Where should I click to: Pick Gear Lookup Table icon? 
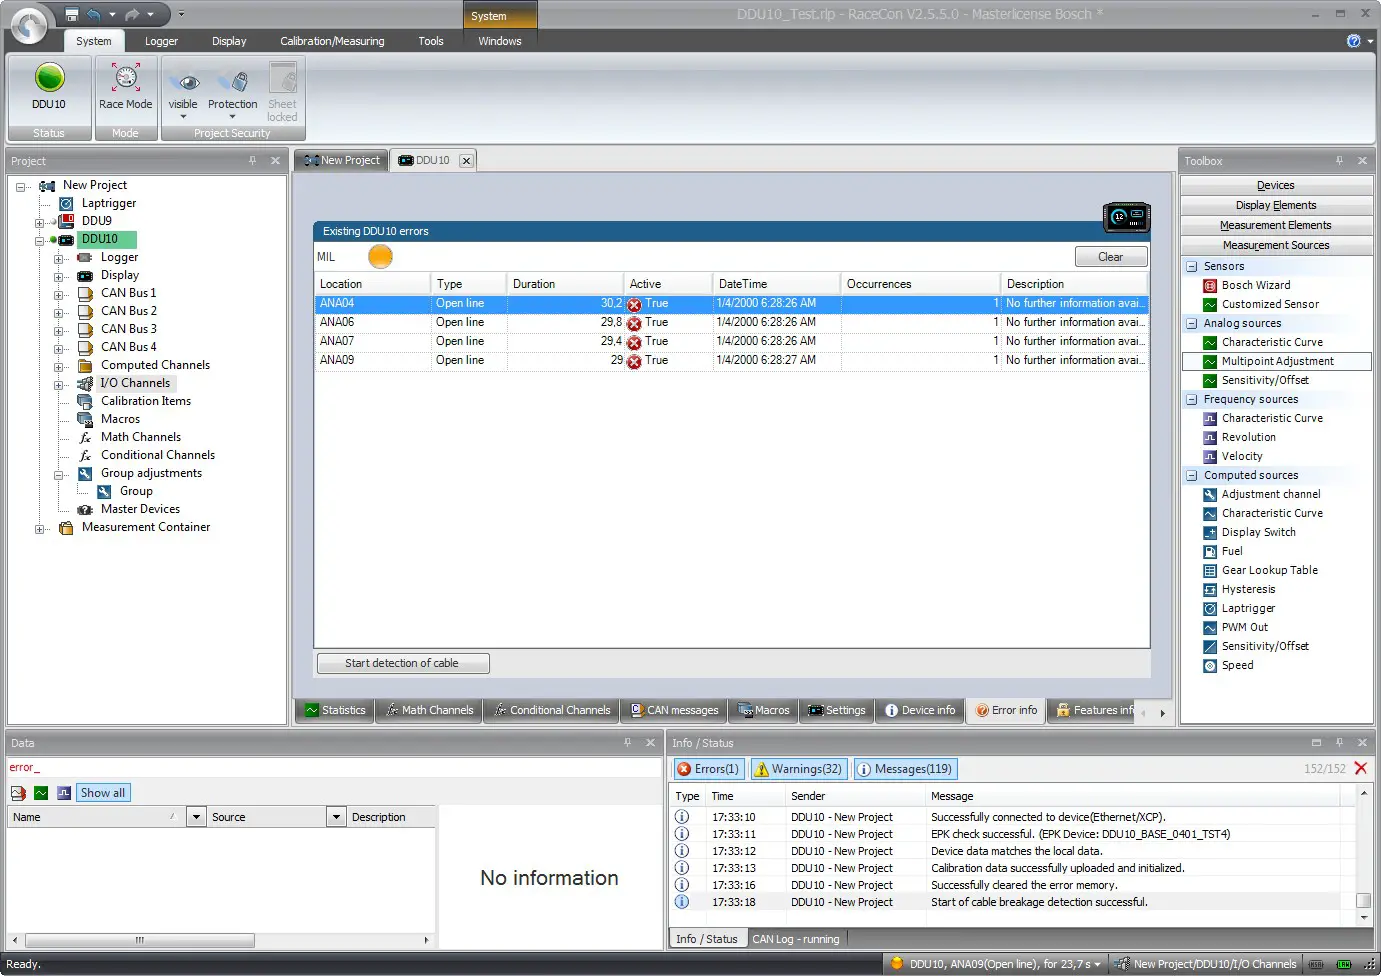click(x=1210, y=570)
